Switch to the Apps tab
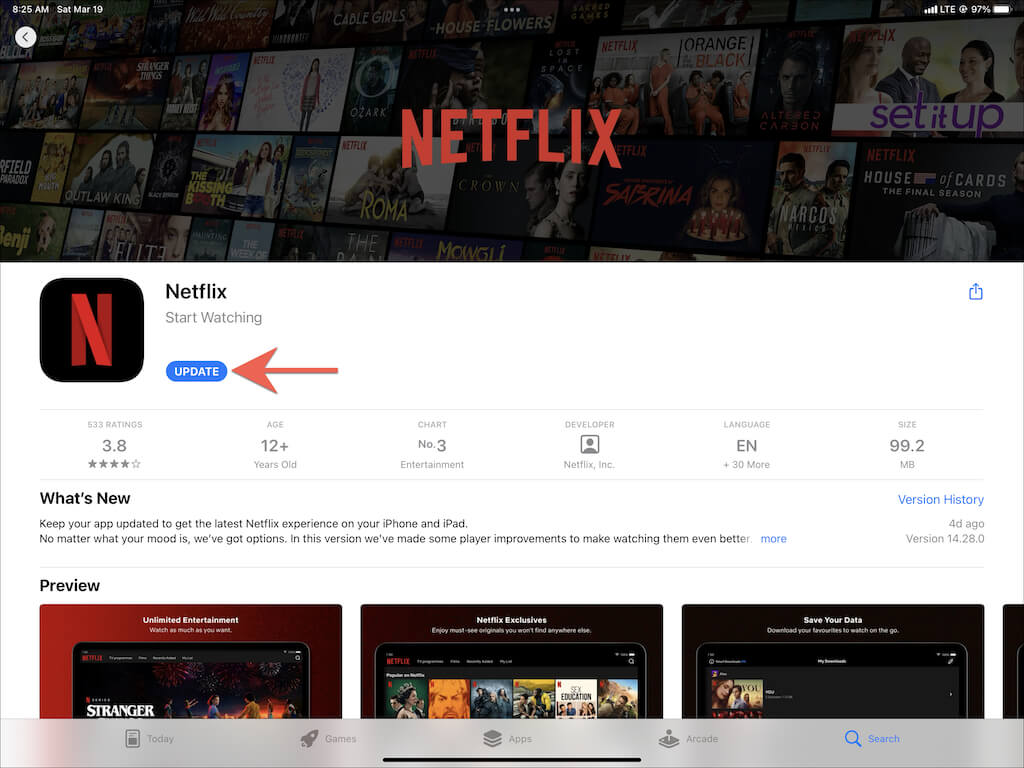 (507, 739)
